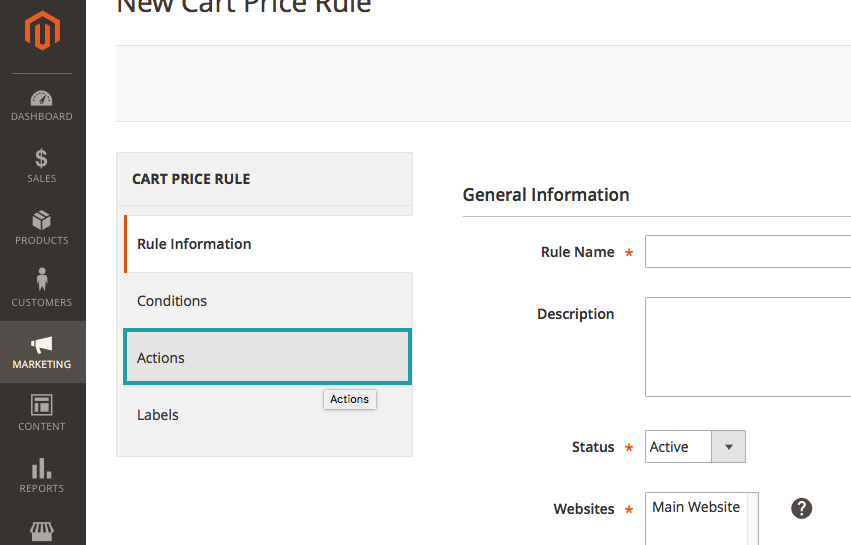Focus the Rule Name text field
Viewport: 851px width, 545px height.
747,252
